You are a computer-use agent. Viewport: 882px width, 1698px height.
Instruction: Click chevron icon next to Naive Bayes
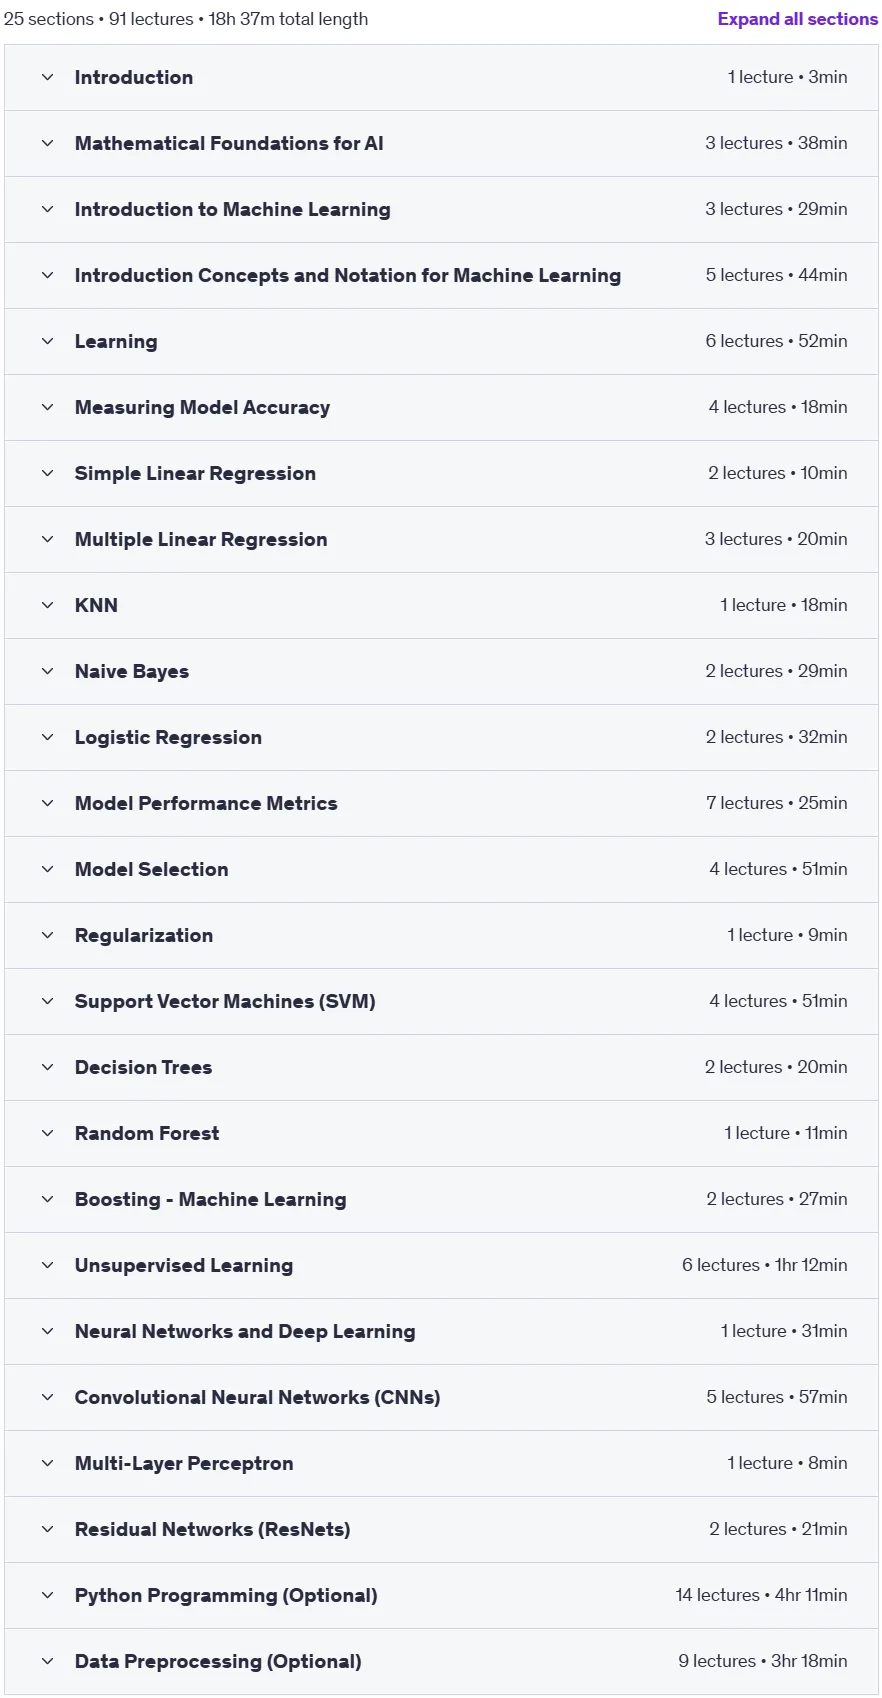47,671
